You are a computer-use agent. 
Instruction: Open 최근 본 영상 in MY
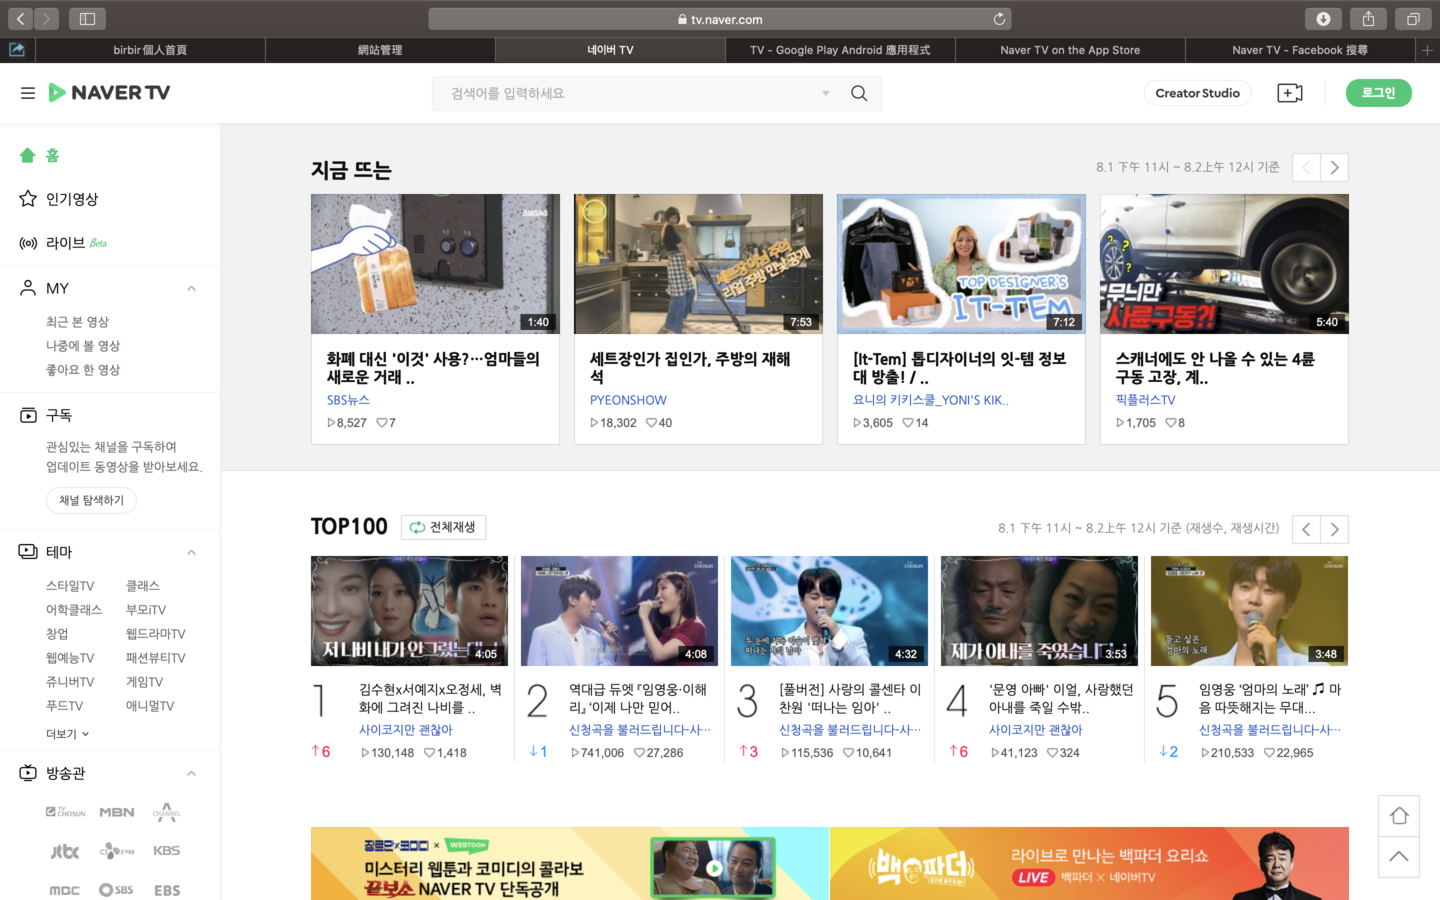point(77,322)
